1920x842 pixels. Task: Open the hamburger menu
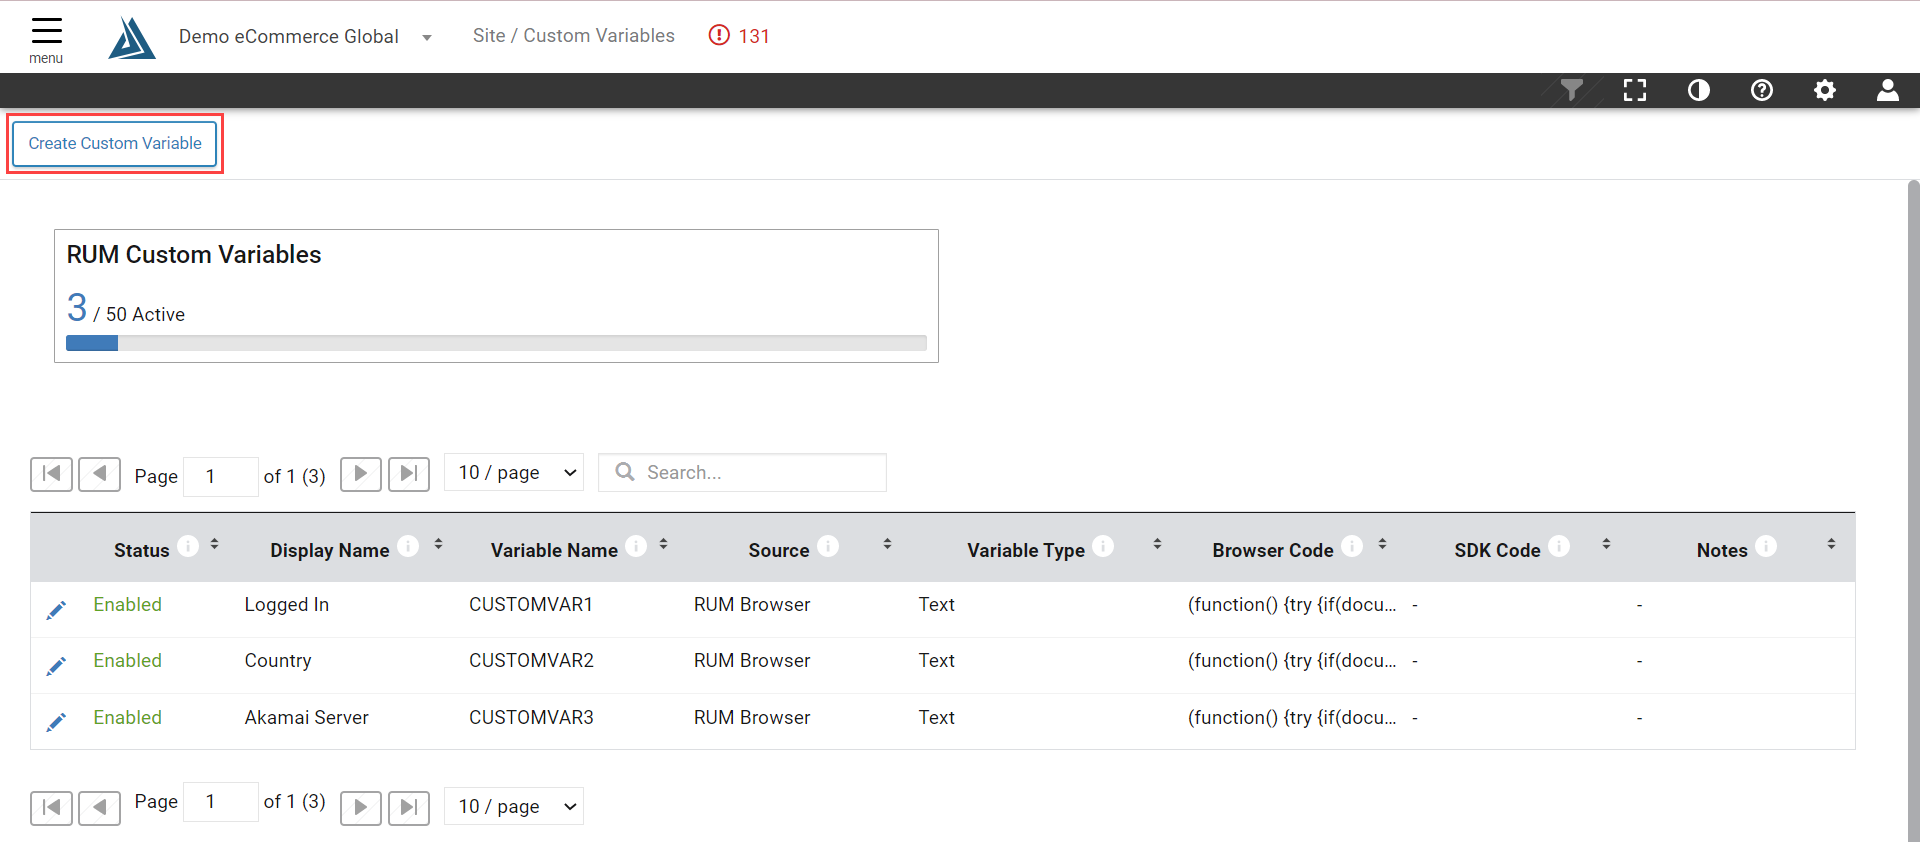pos(46,38)
